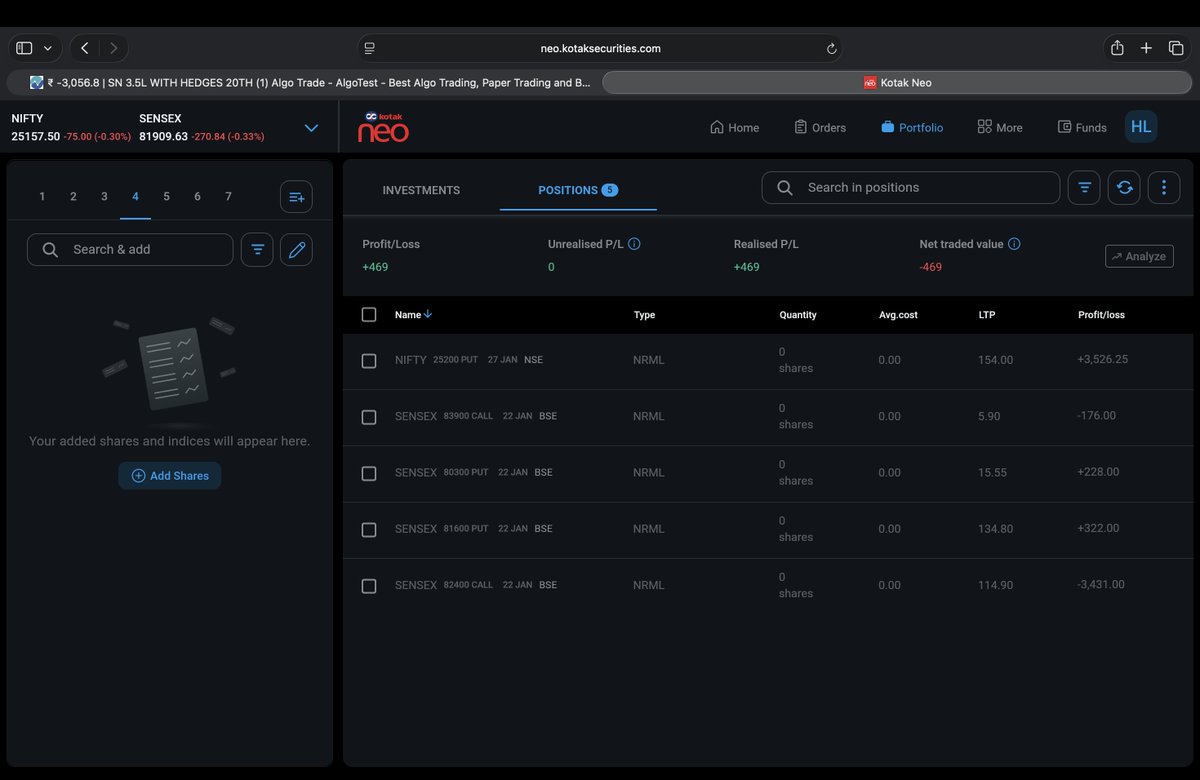Open NIFTY 25200 PUT position name
This screenshot has height=780, width=1200.
pyautogui.click(x=469, y=359)
